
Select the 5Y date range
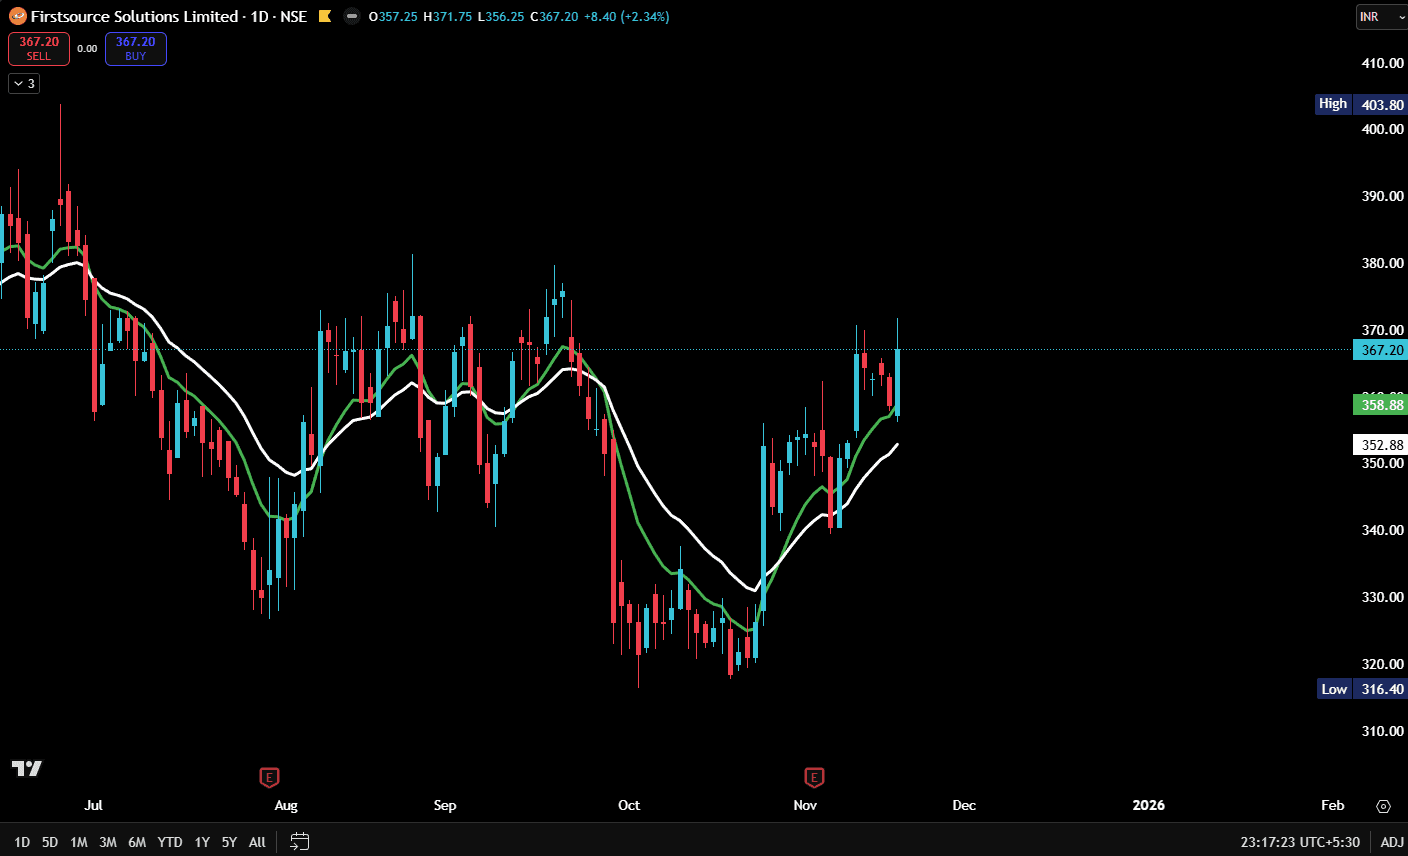coord(229,842)
